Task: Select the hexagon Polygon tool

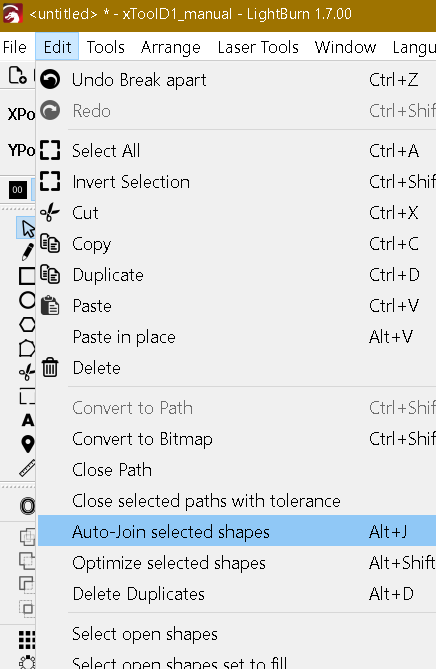Action: pyautogui.click(x=27, y=324)
